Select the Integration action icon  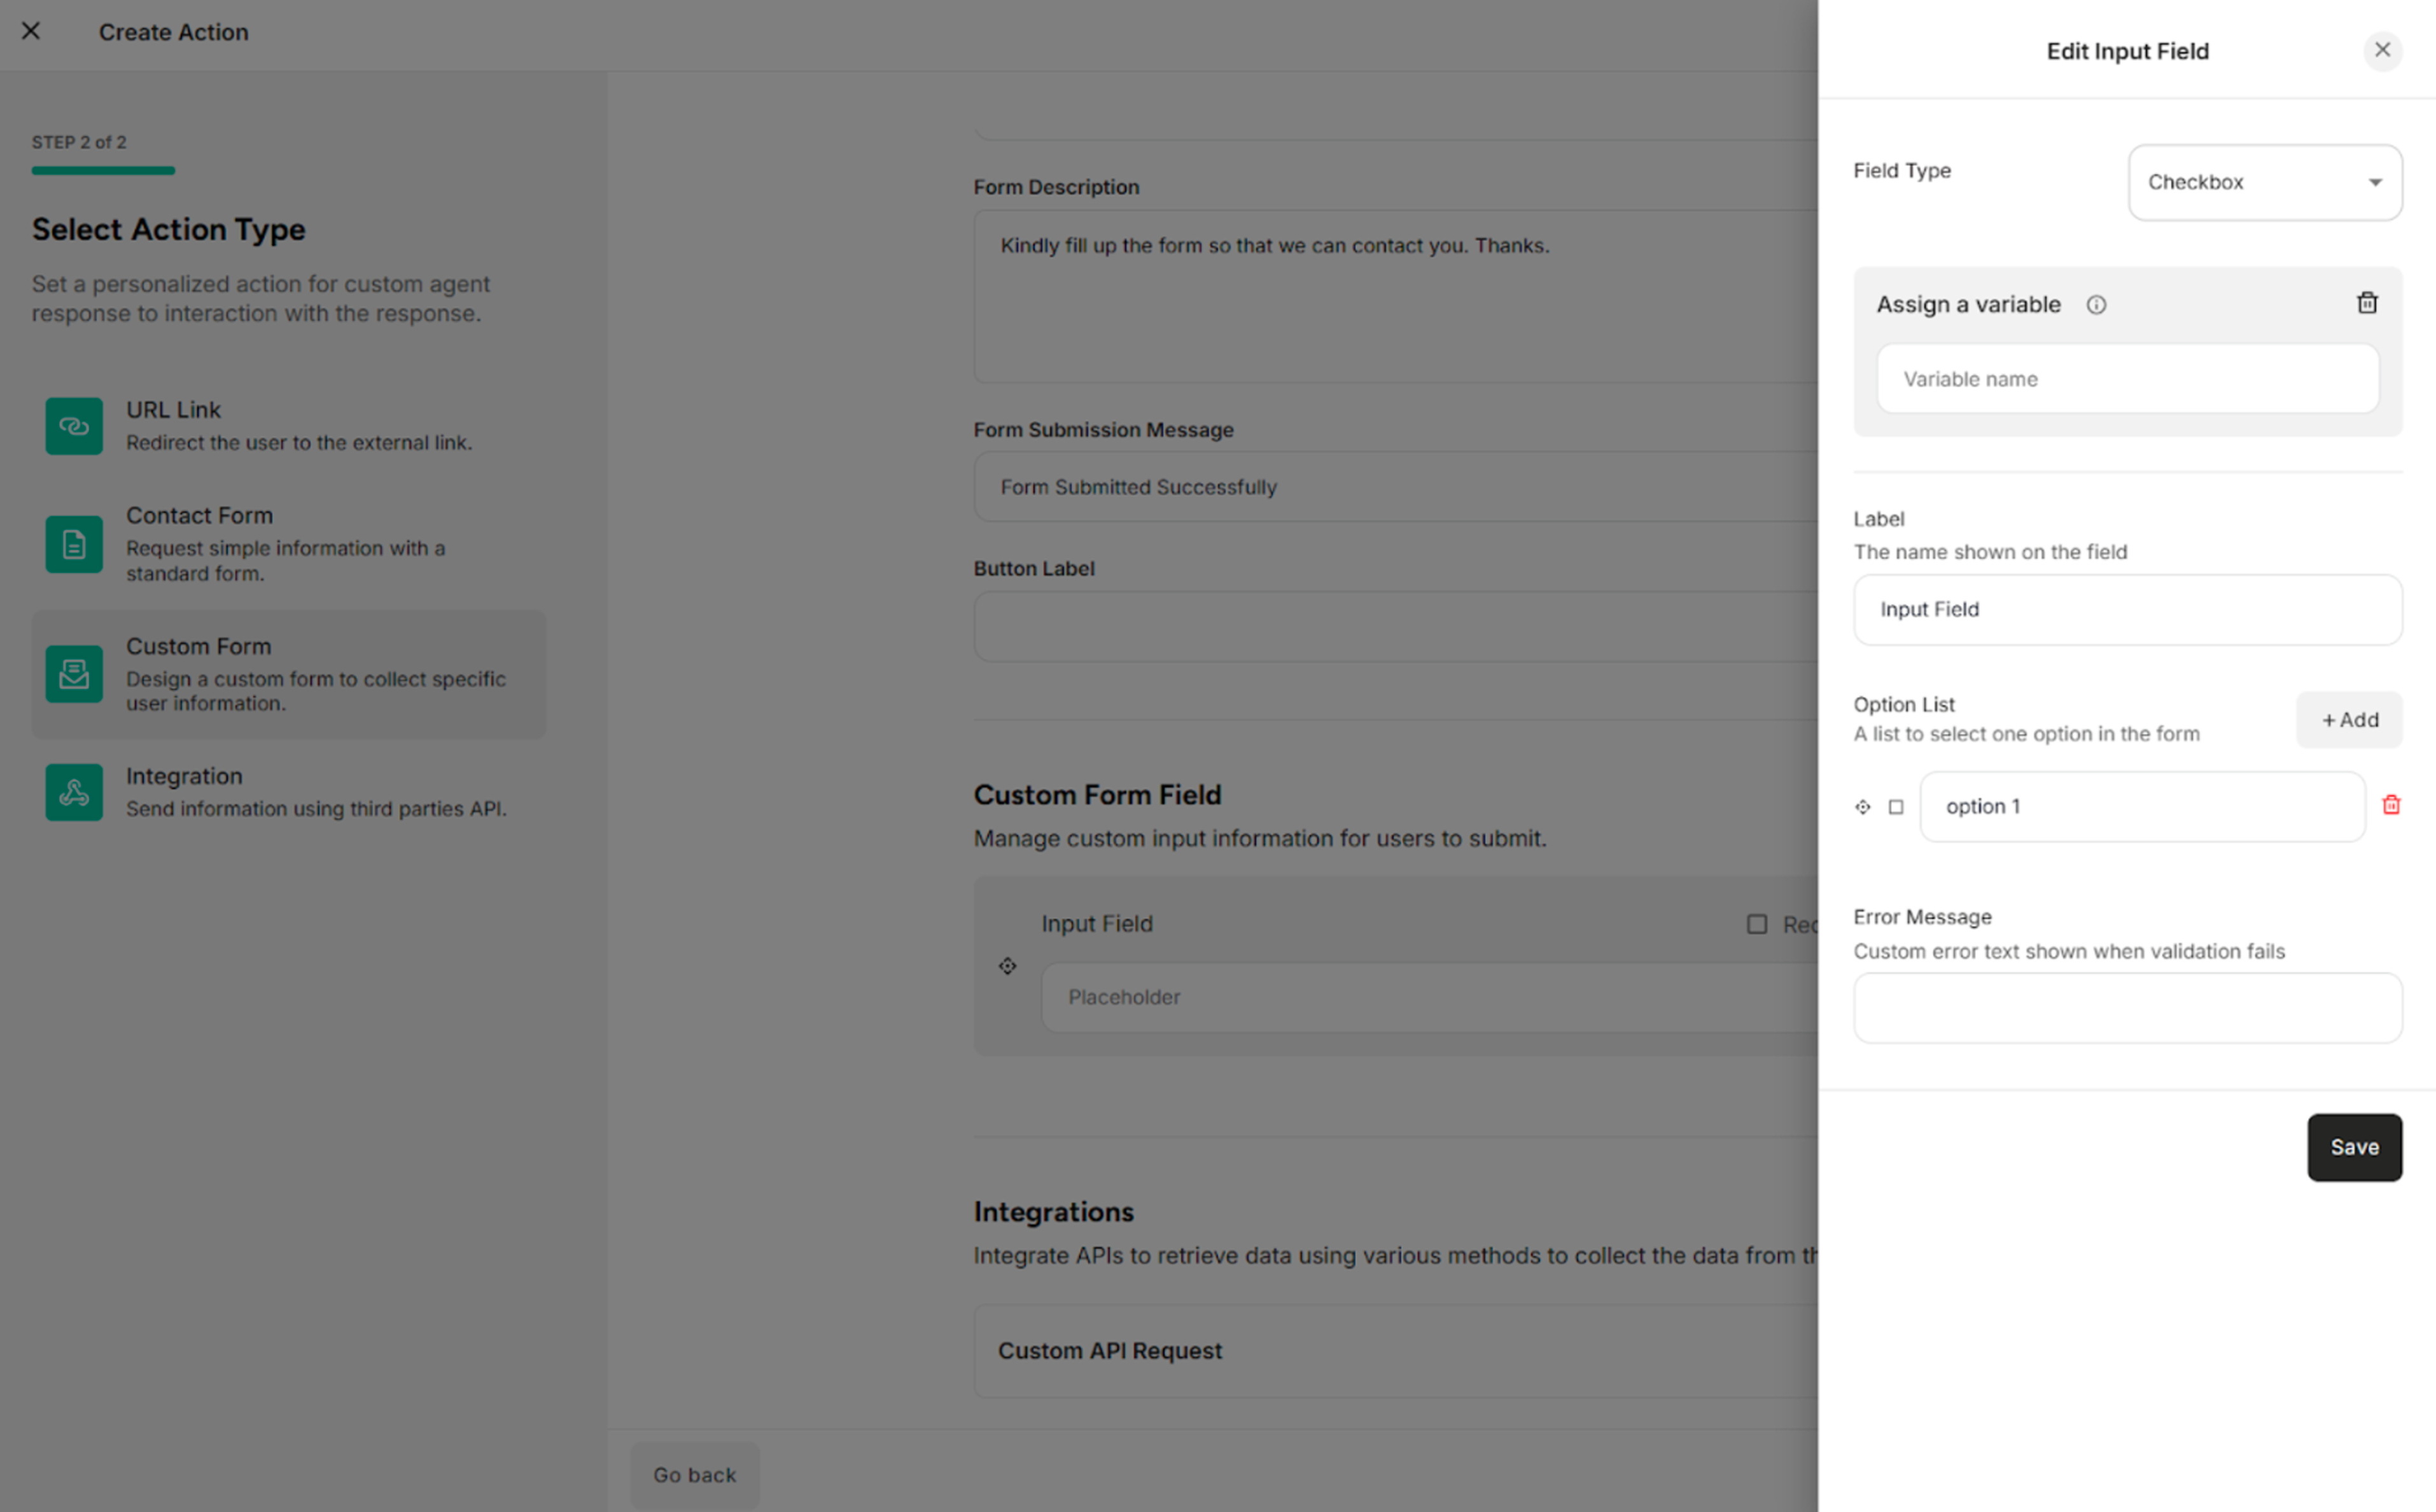(73, 791)
